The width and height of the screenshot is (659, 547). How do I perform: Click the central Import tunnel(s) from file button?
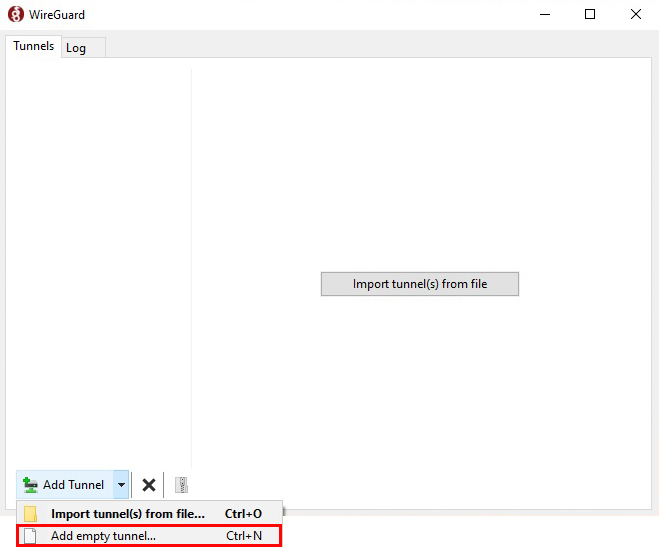[x=420, y=284]
